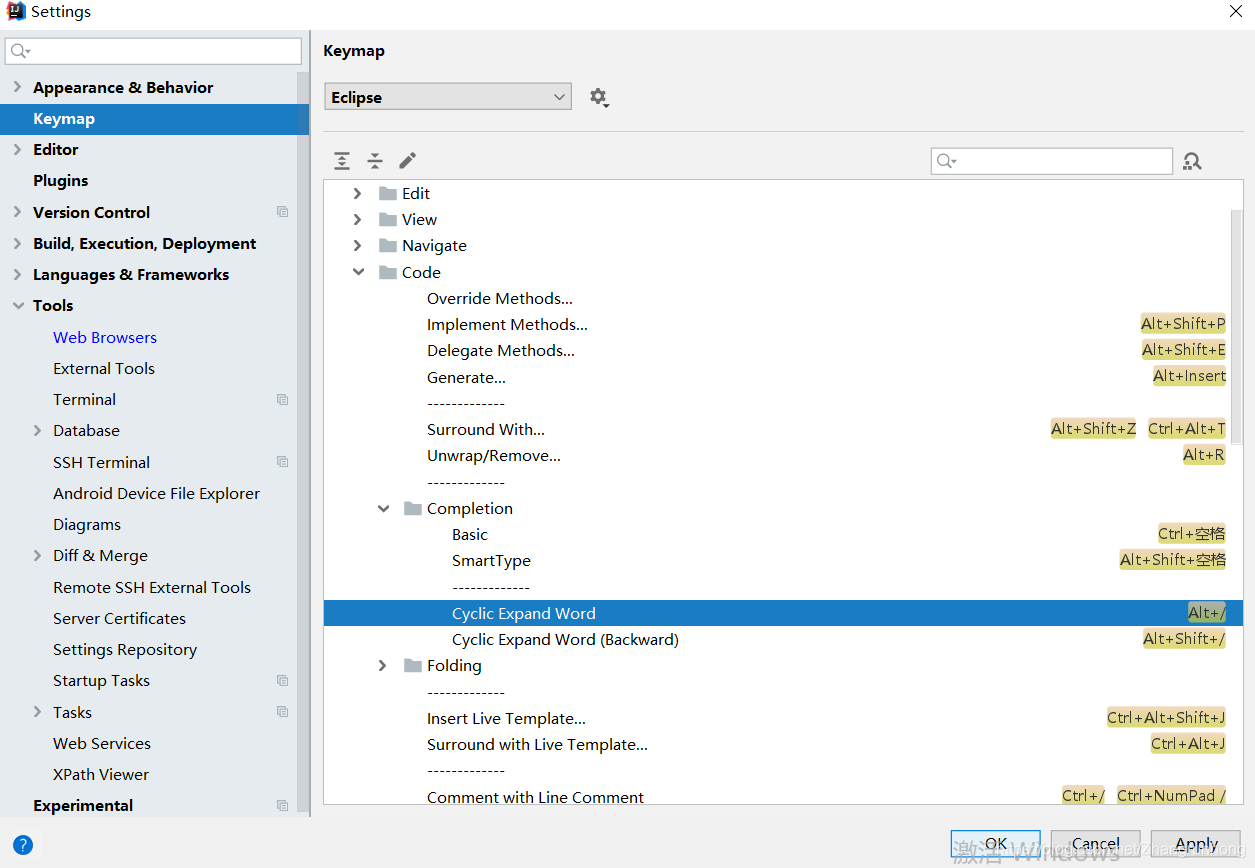Open Diagrams settings page
This screenshot has width=1255, height=868.
click(87, 524)
